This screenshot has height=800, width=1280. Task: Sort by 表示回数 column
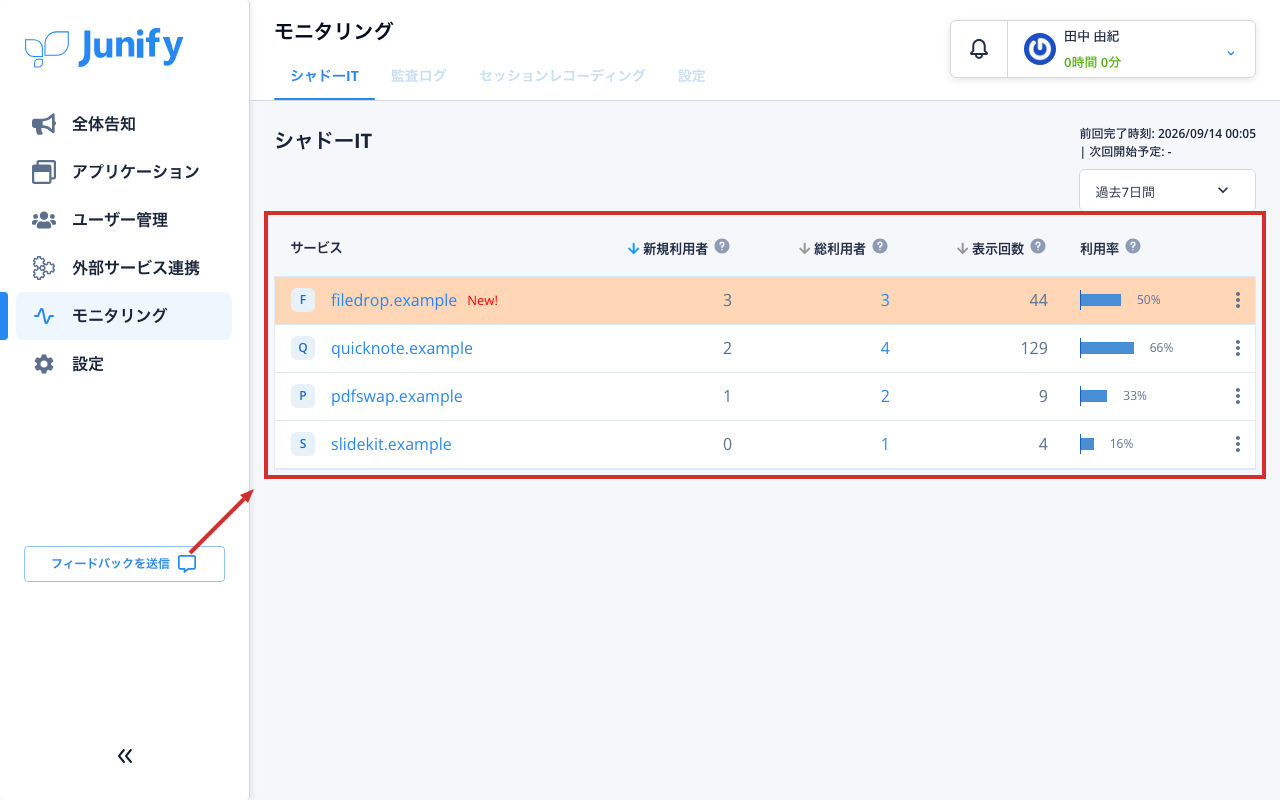tap(990, 248)
